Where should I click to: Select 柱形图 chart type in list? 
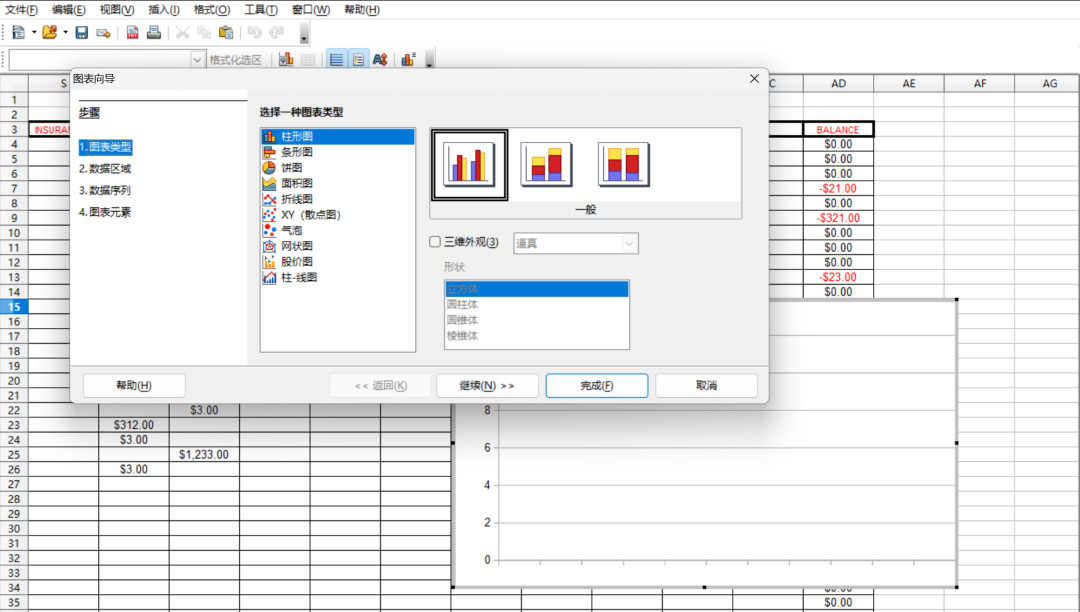[338, 136]
